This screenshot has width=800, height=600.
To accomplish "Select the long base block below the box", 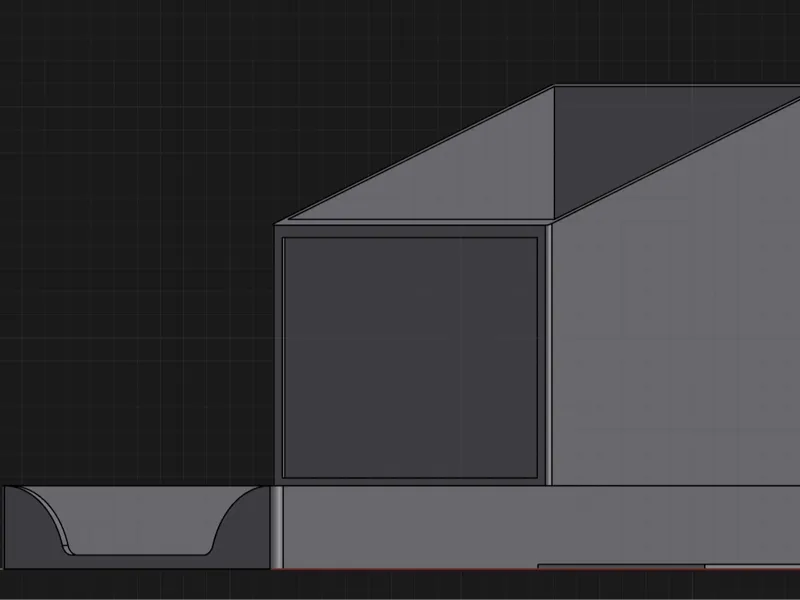I will pos(541,527).
